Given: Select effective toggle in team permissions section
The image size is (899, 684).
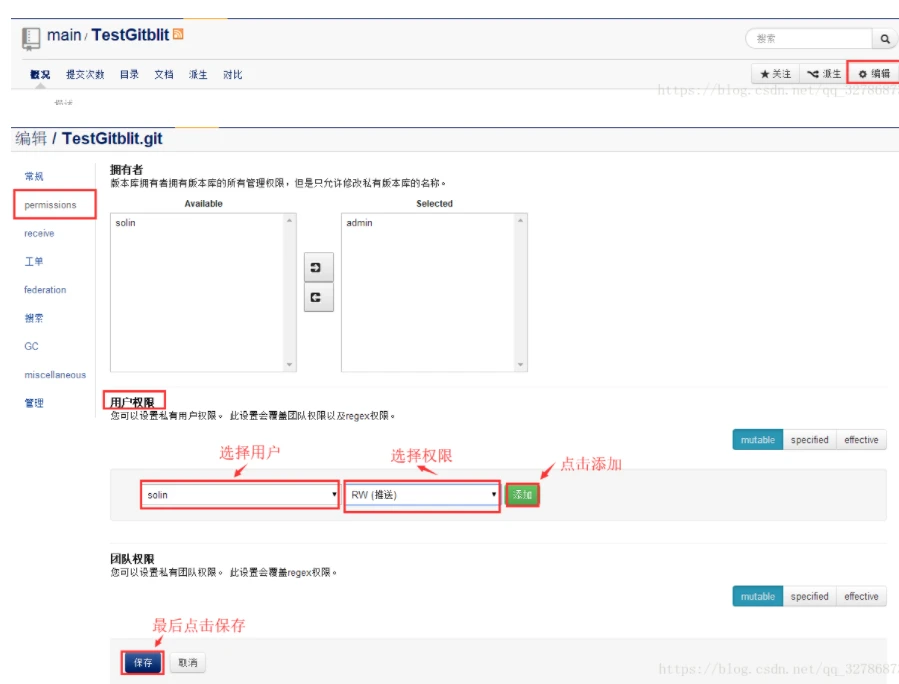Looking at the screenshot, I should (x=861, y=597).
